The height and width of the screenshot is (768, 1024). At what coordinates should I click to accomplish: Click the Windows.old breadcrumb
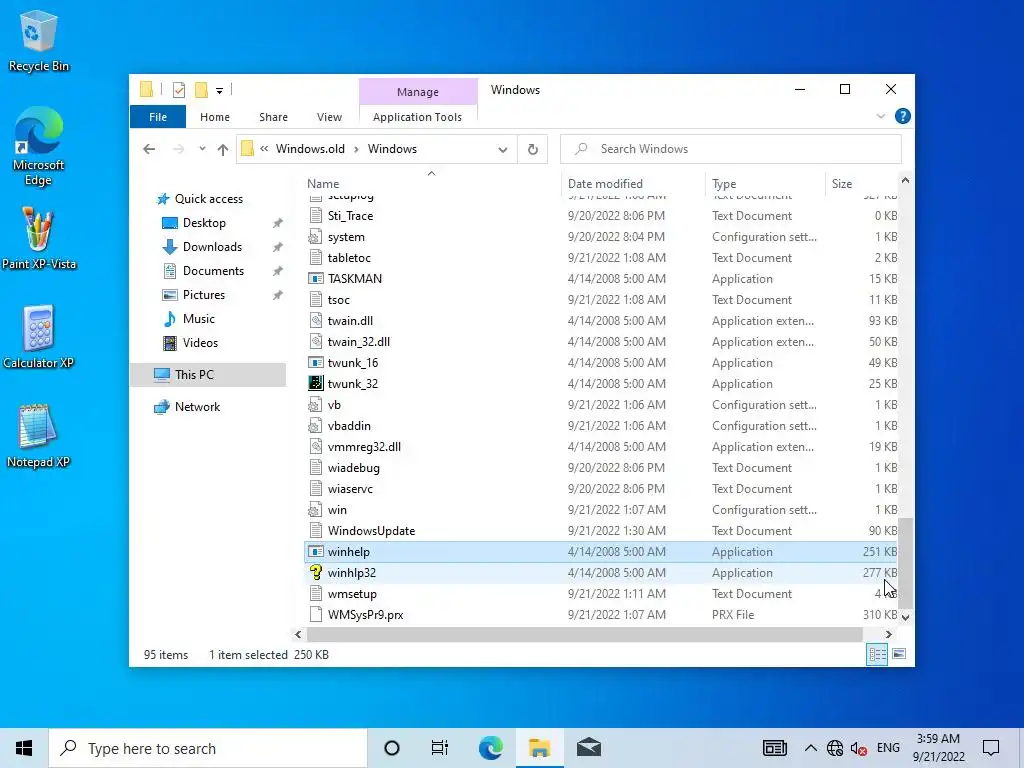click(310, 149)
